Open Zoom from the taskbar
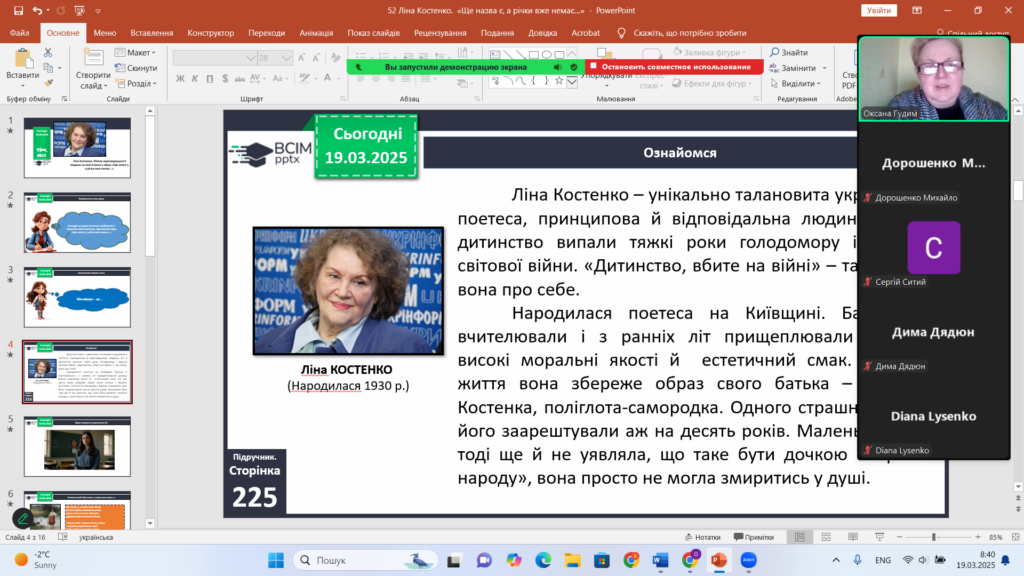Viewport: 1024px width, 576px height. [x=748, y=560]
